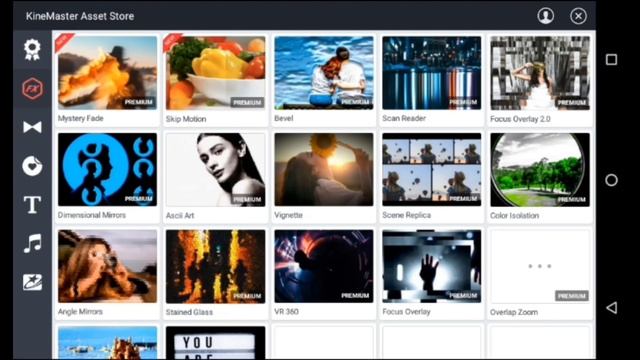This screenshot has height=360, width=640.
Task: Open the VR 360 effect thumbnail
Action: [x=324, y=266]
